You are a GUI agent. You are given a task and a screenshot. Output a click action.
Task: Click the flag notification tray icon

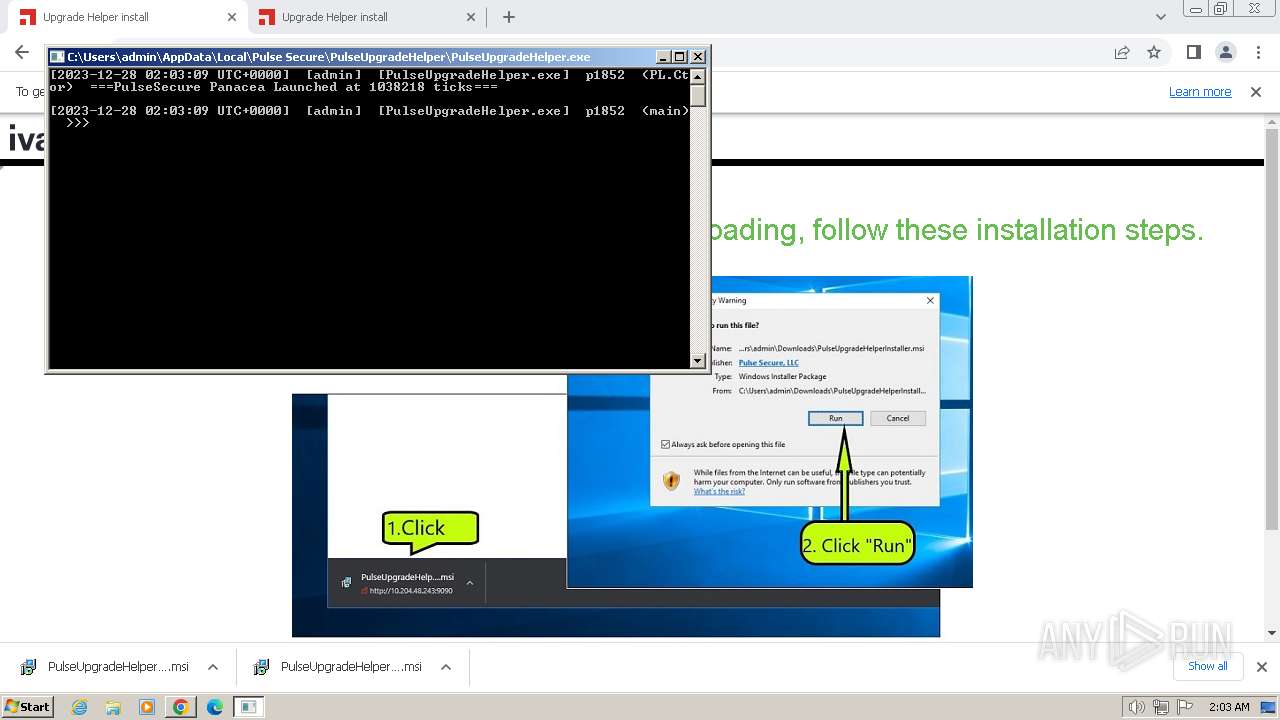click(1184, 707)
